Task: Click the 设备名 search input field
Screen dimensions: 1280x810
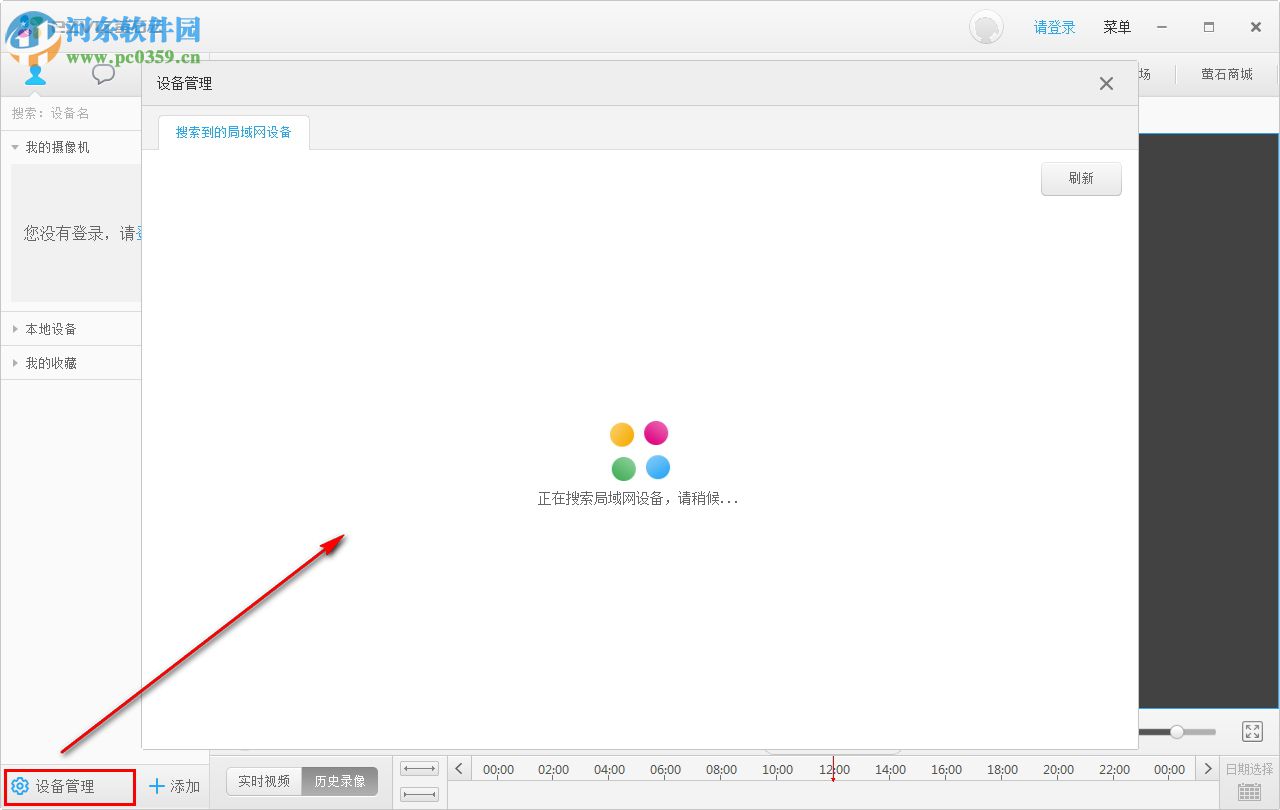Action: (x=70, y=113)
